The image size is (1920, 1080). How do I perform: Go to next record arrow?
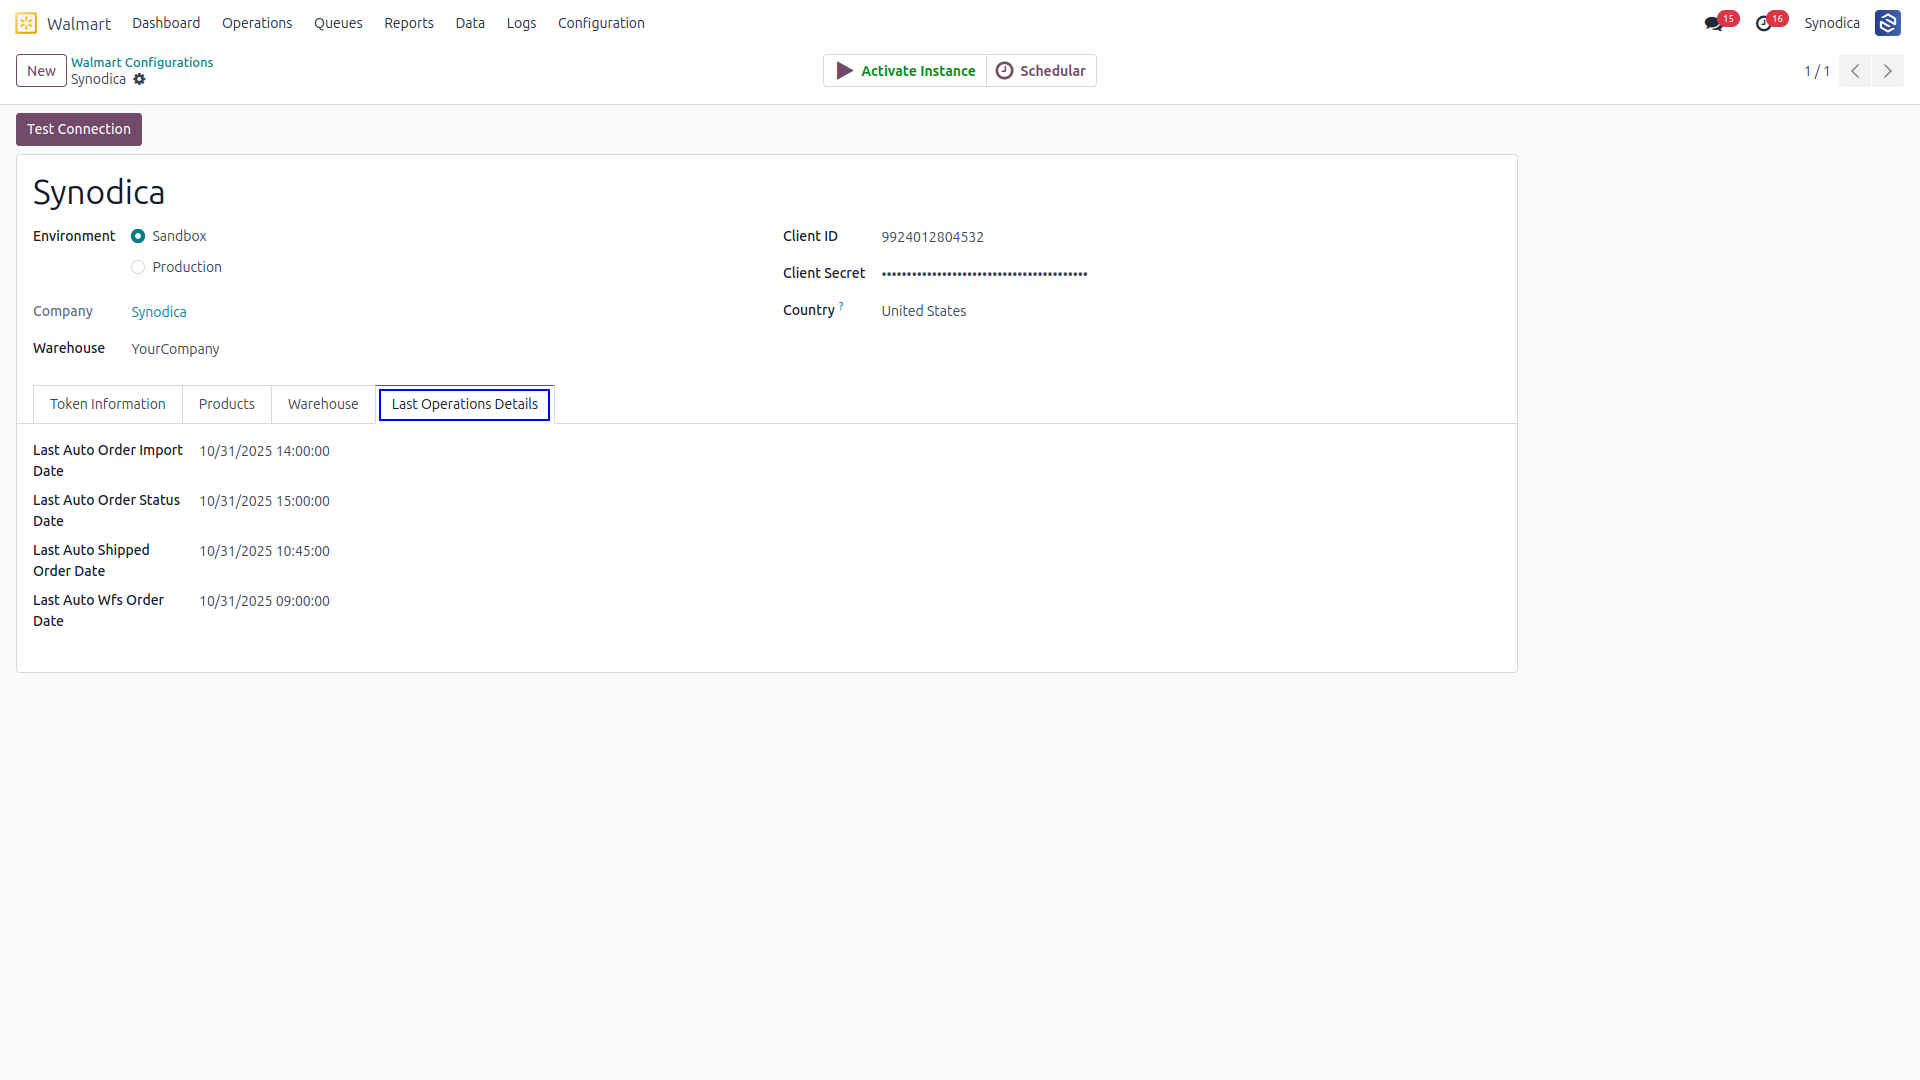(x=1888, y=71)
